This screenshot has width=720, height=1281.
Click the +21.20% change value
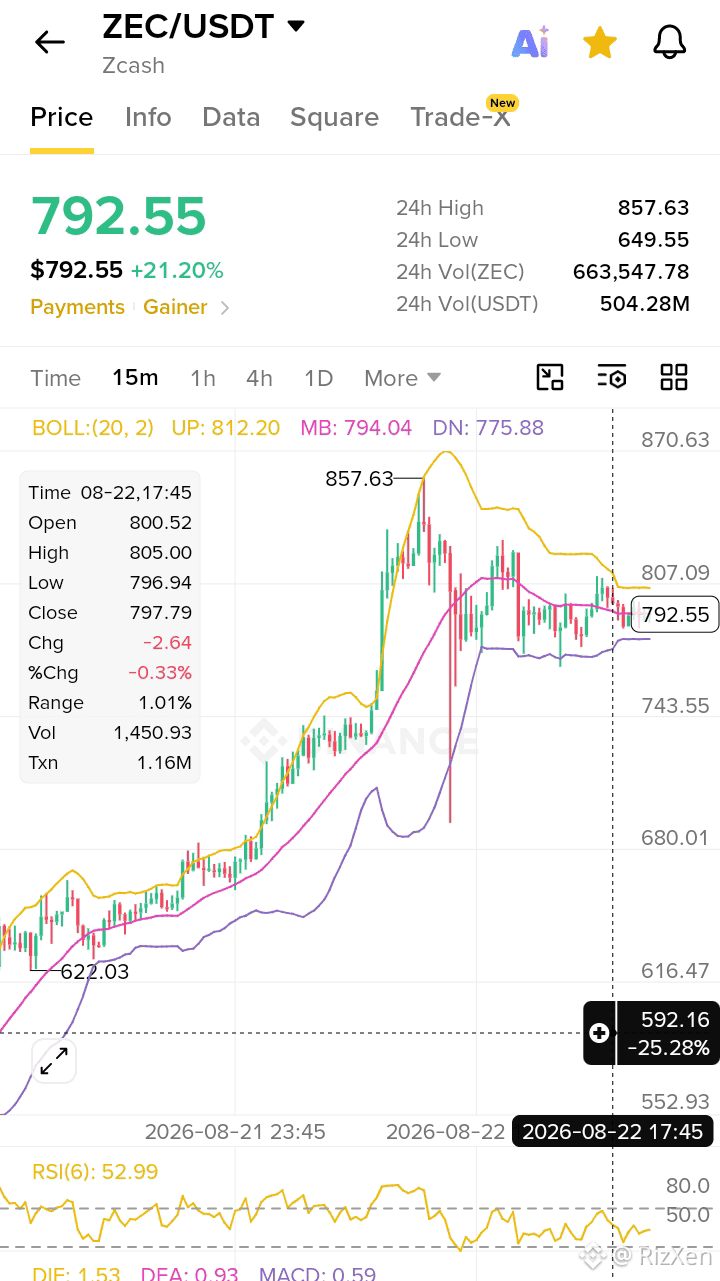[177, 270]
